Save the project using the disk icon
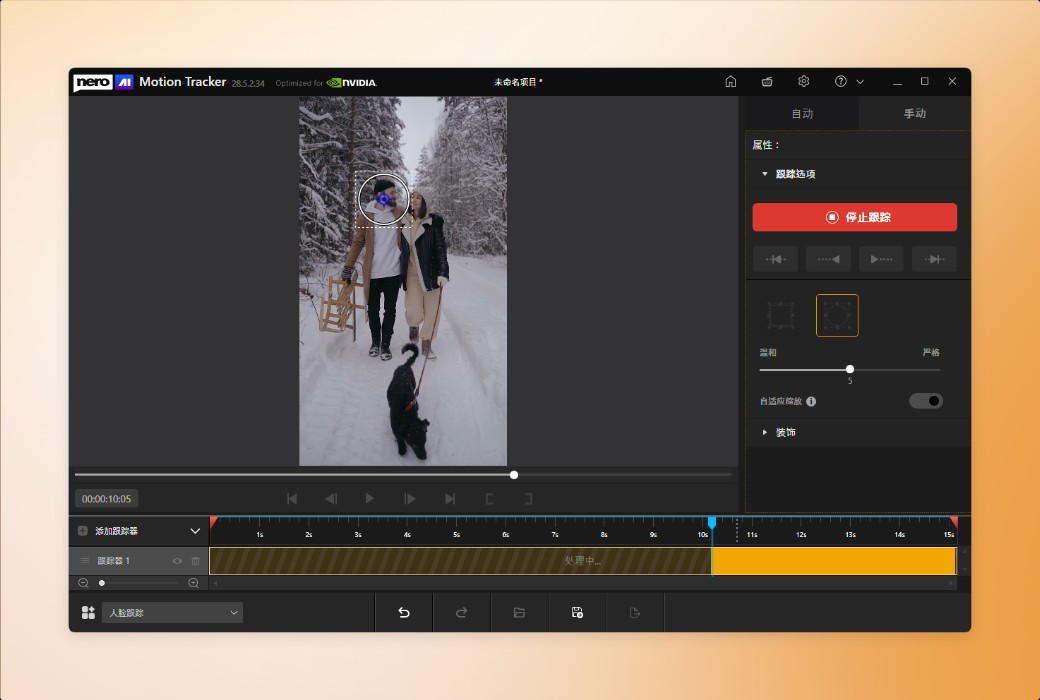The image size is (1040, 700). click(x=577, y=612)
